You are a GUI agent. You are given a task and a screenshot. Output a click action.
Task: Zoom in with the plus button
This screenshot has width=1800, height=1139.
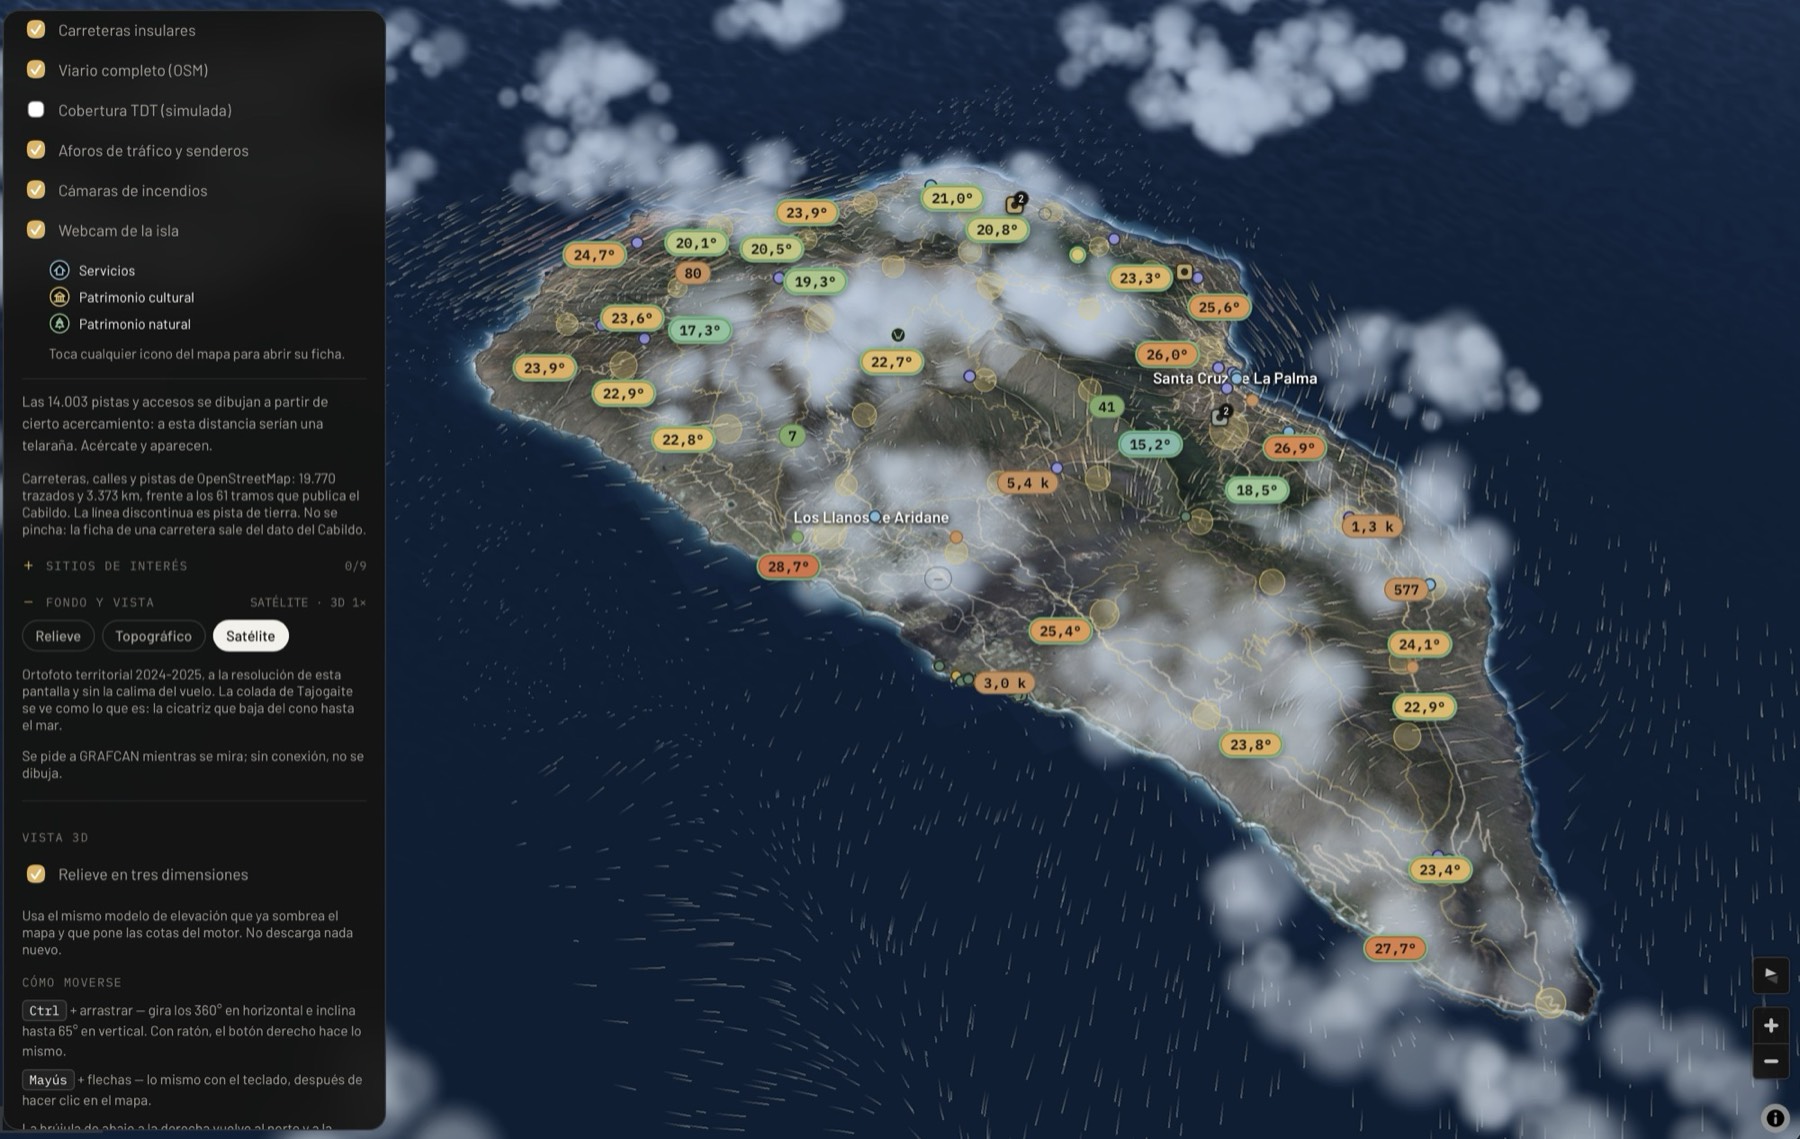click(1770, 1025)
